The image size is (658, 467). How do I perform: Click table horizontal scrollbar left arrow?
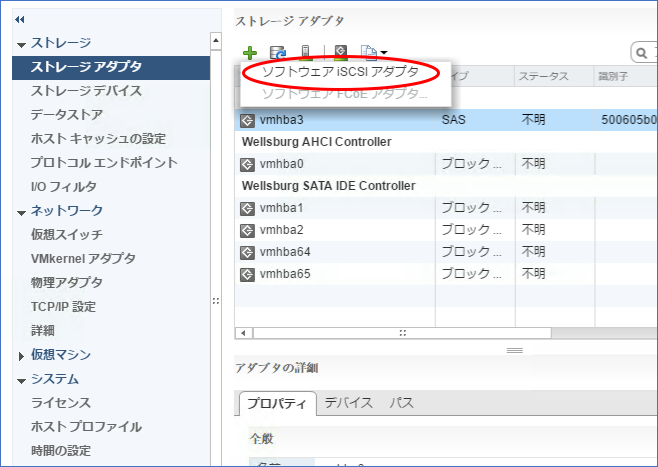tap(243, 333)
